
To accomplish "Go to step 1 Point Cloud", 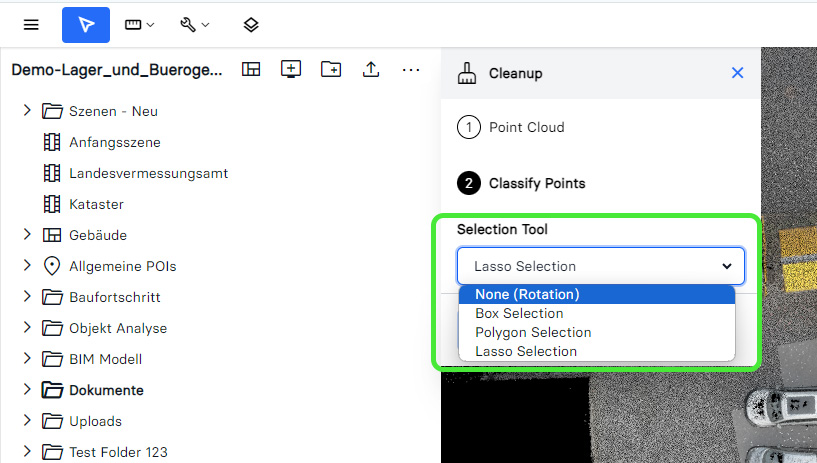I will pyautogui.click(x=526, y=127).
